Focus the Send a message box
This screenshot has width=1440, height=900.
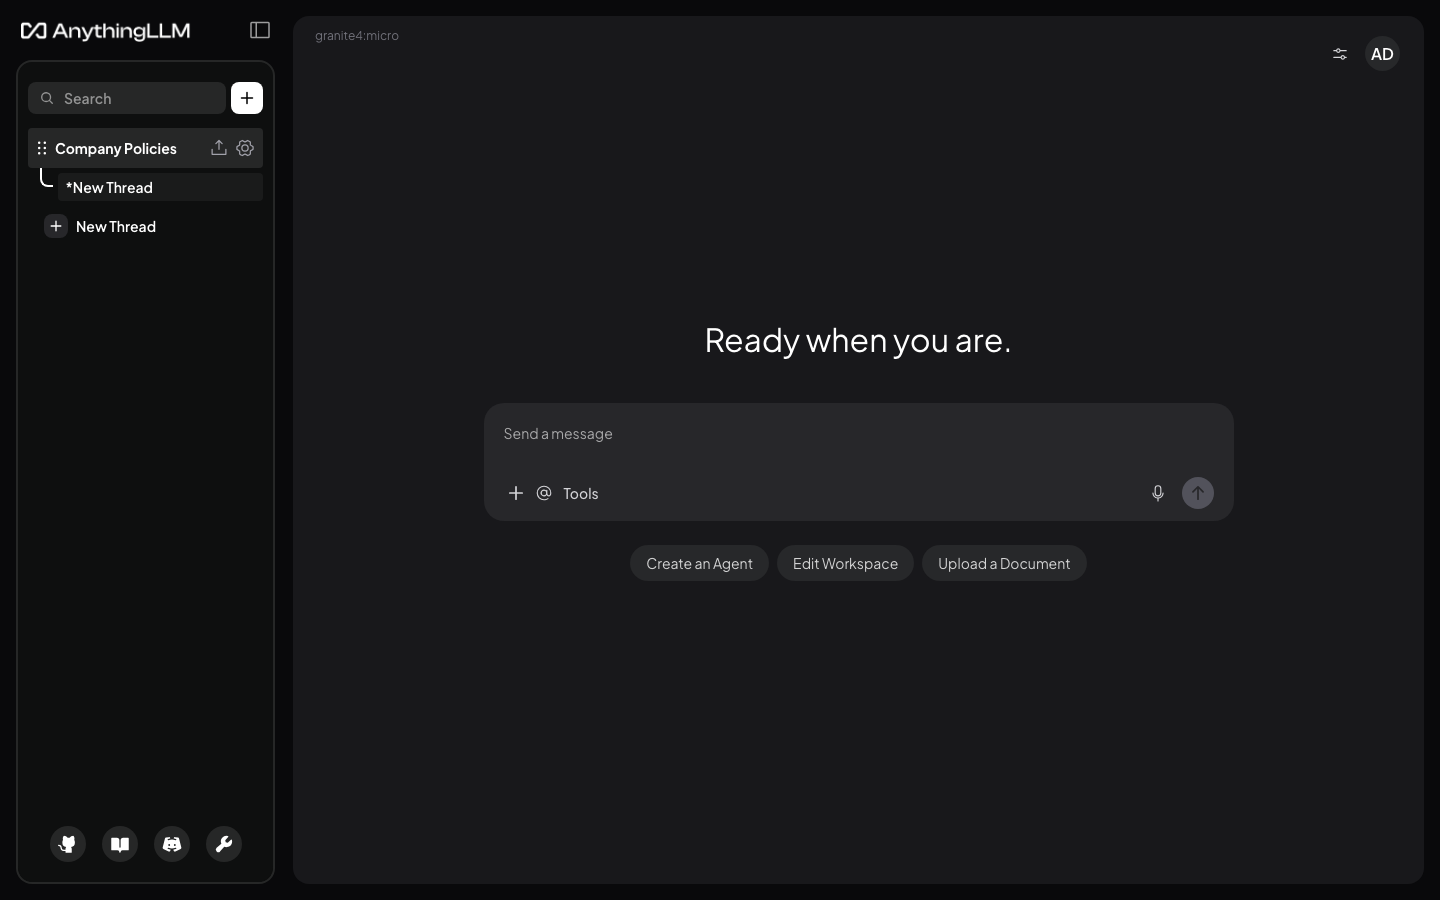point(858,434)
